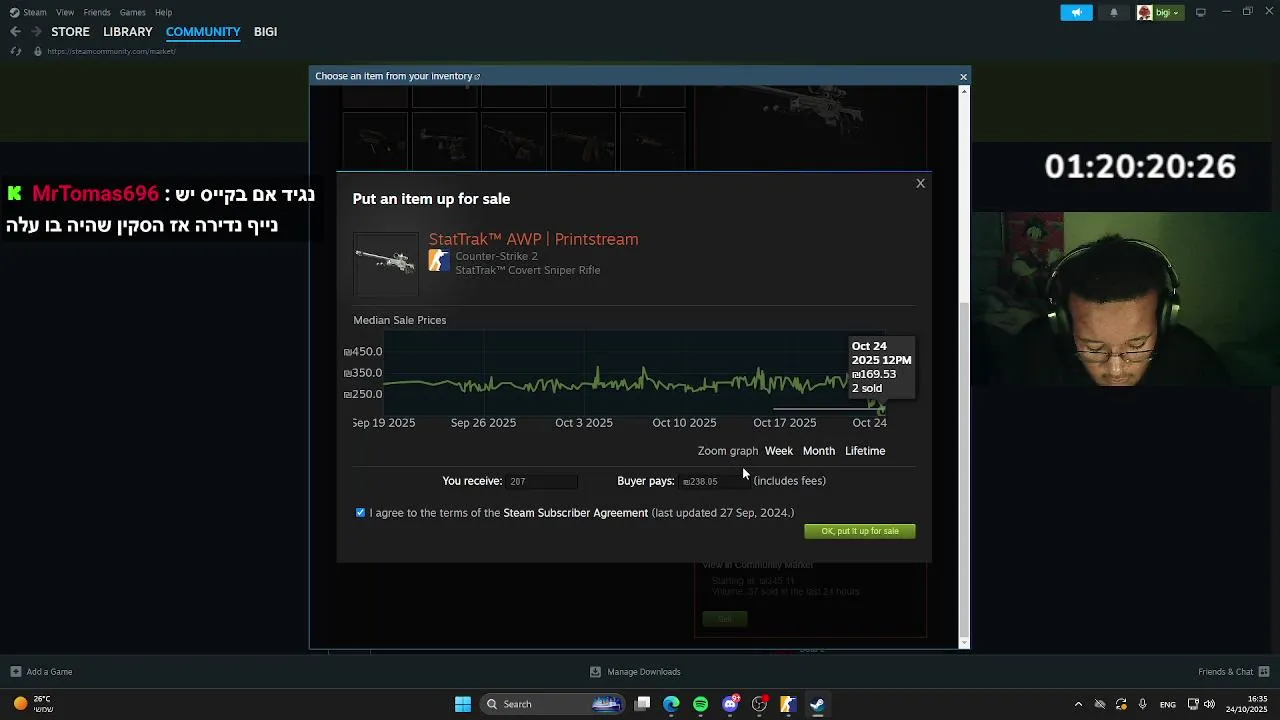Viewport: 1280px width, 720px height.
Task: Navigate back with the back arrow
Action: [15, 32]
